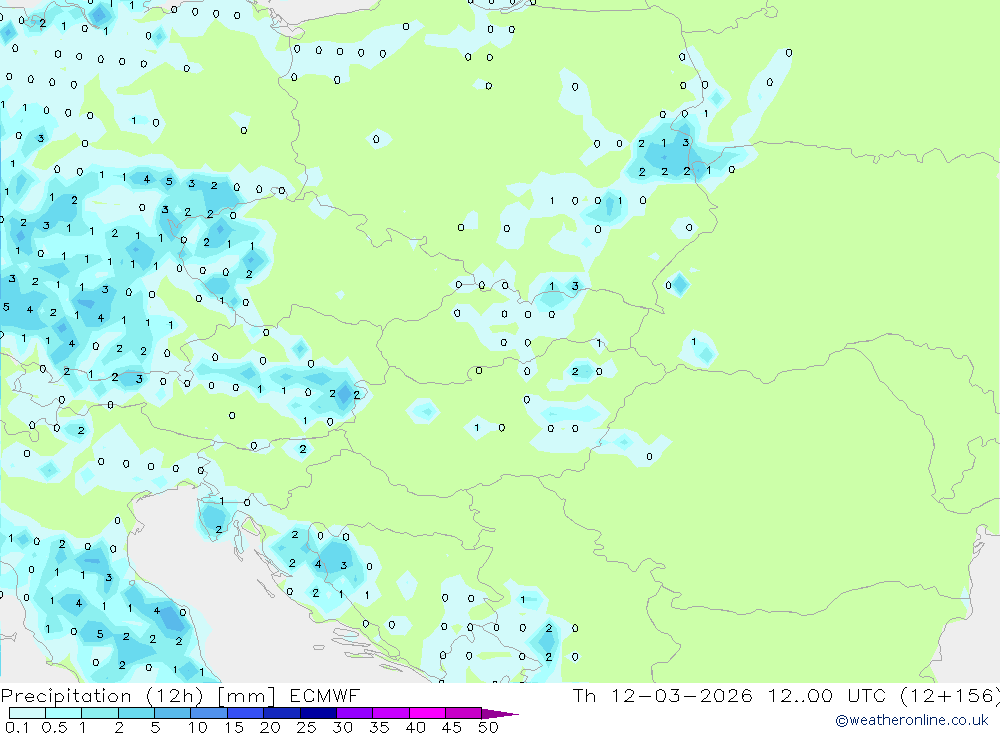This screenshot has height=733, width=1000.
Task: Click the 35–40 mm violet swatch
Action: 391,713
